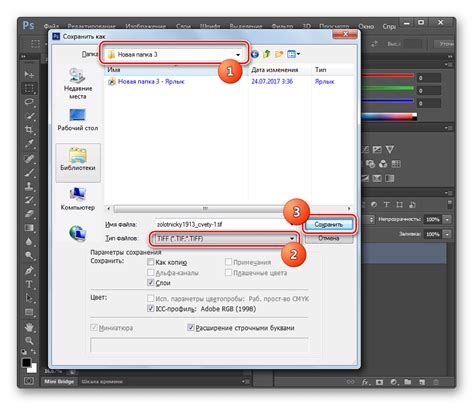
Task: Open the Заливка 100% dropdown arrow
Action: (x=447, y=234)
